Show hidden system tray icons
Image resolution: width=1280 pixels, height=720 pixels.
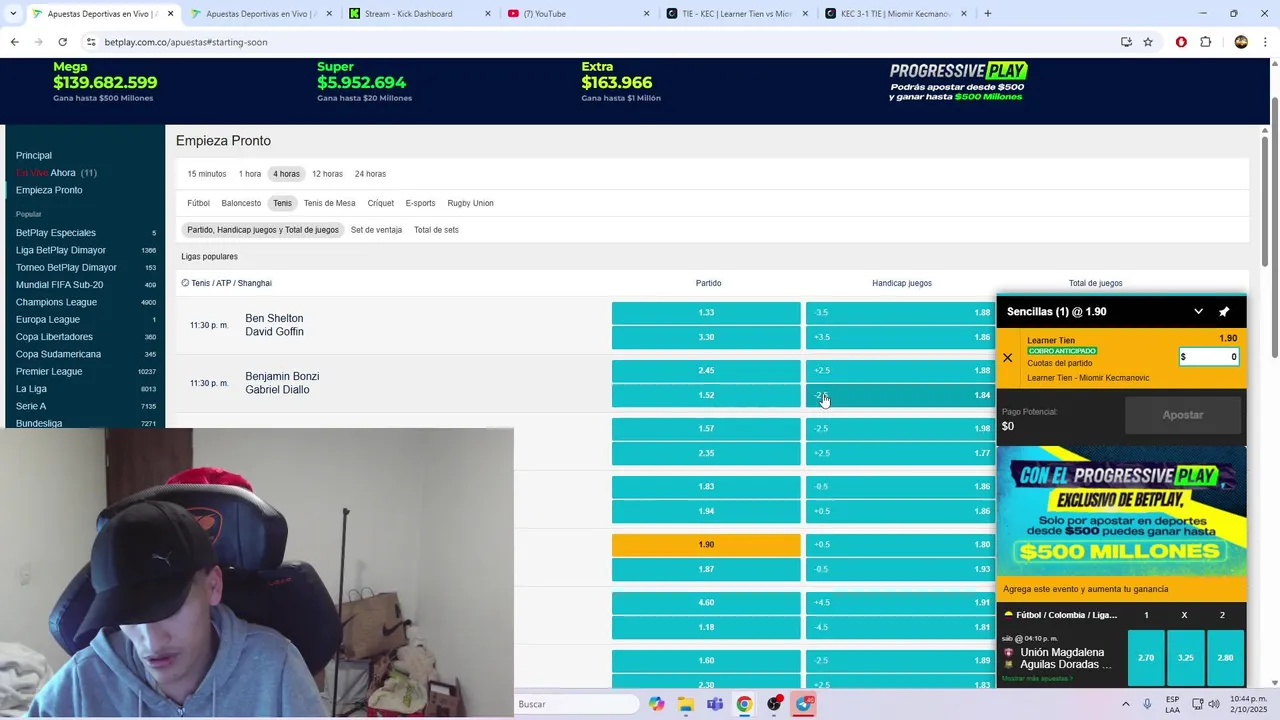(1125, 704)
